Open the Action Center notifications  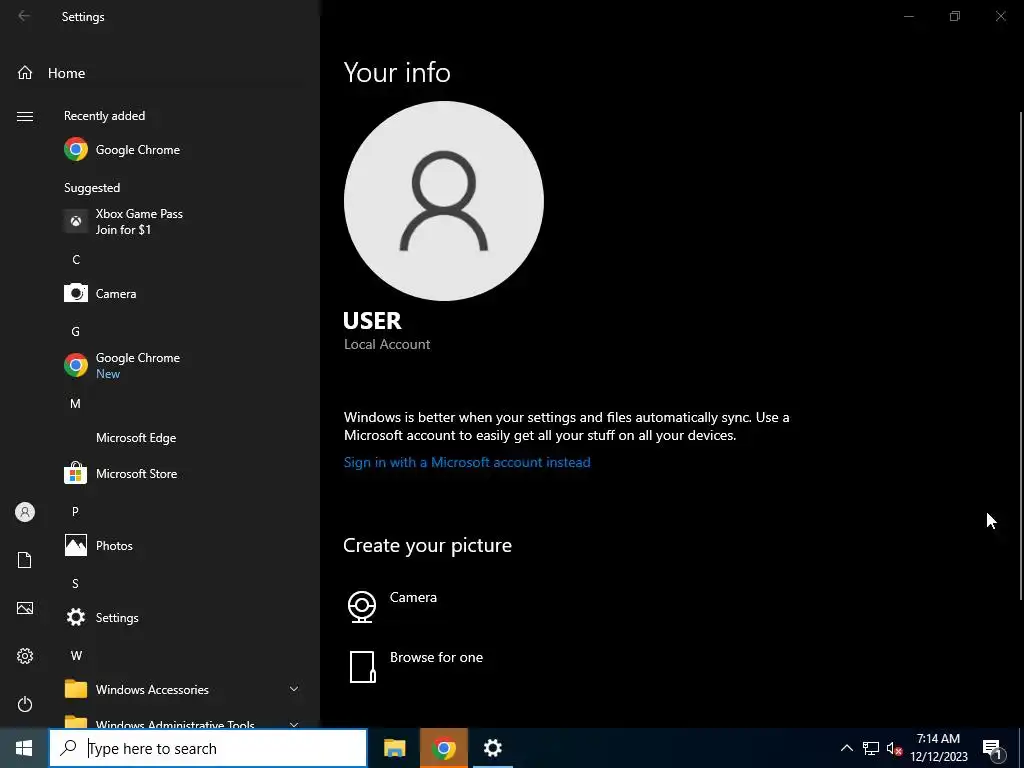(x=993, y=749)
